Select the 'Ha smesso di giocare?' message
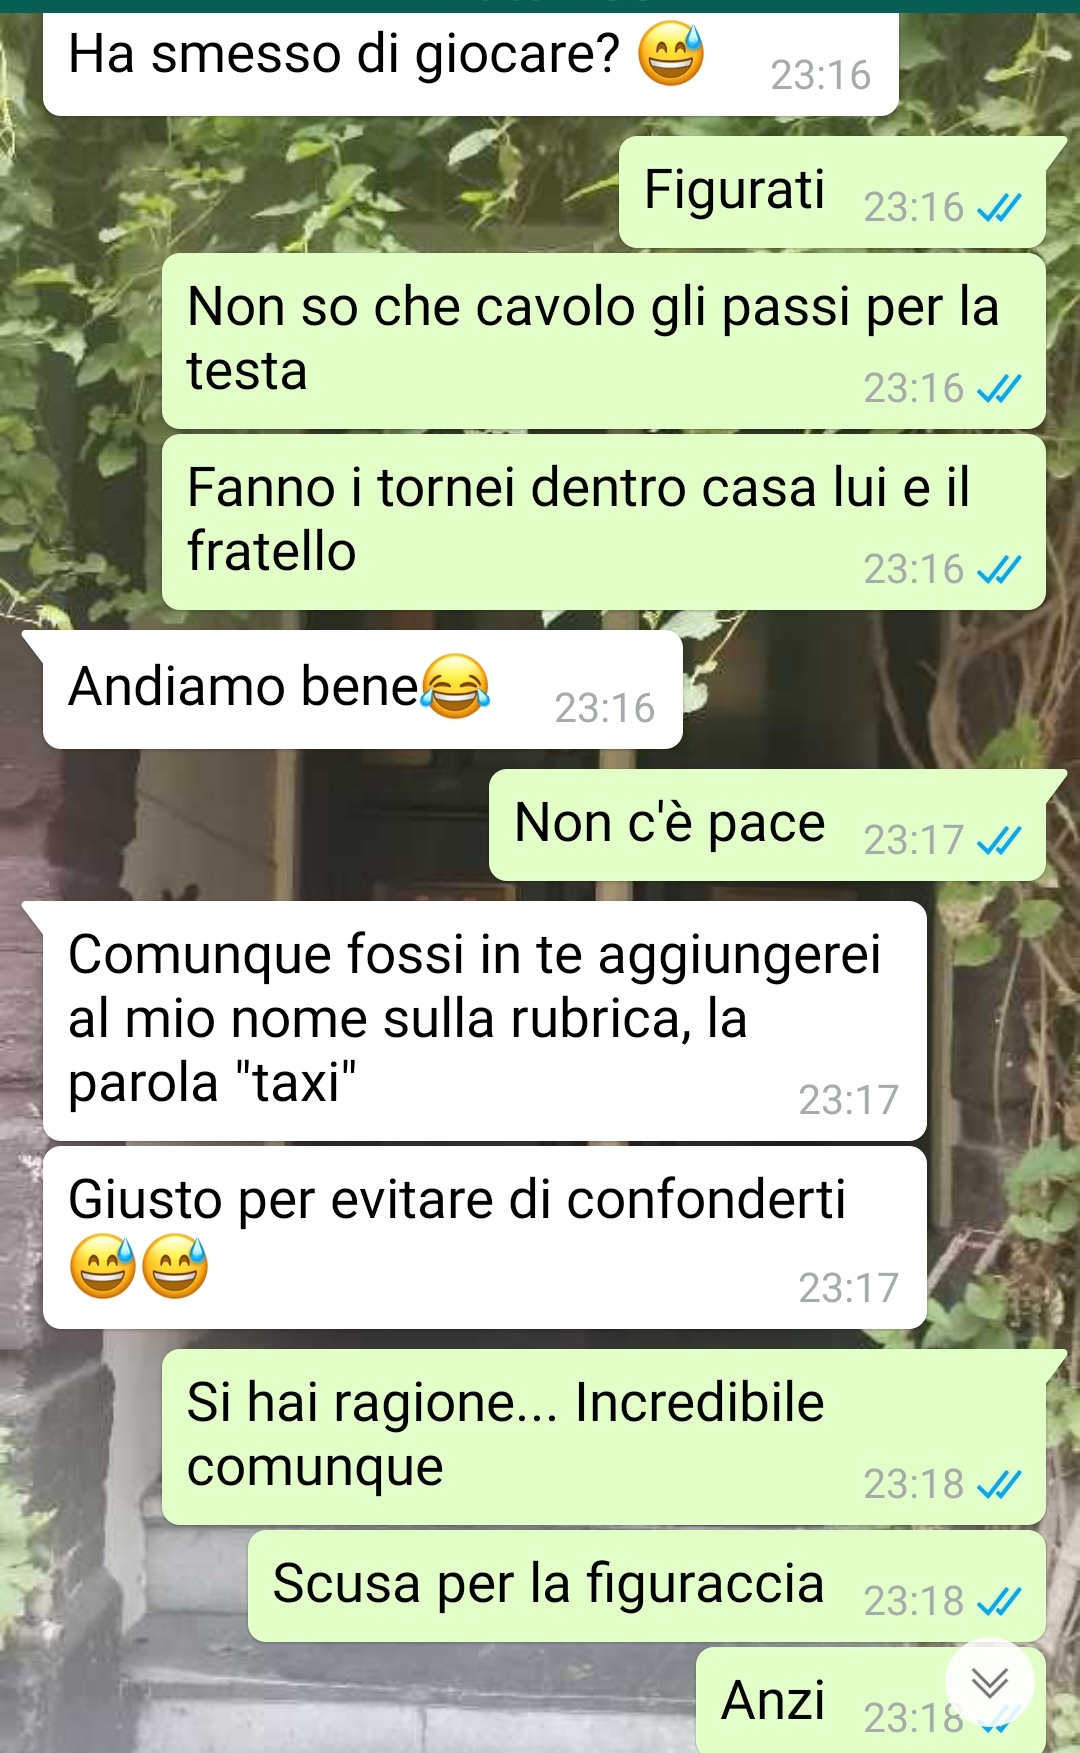 [471, 64]
